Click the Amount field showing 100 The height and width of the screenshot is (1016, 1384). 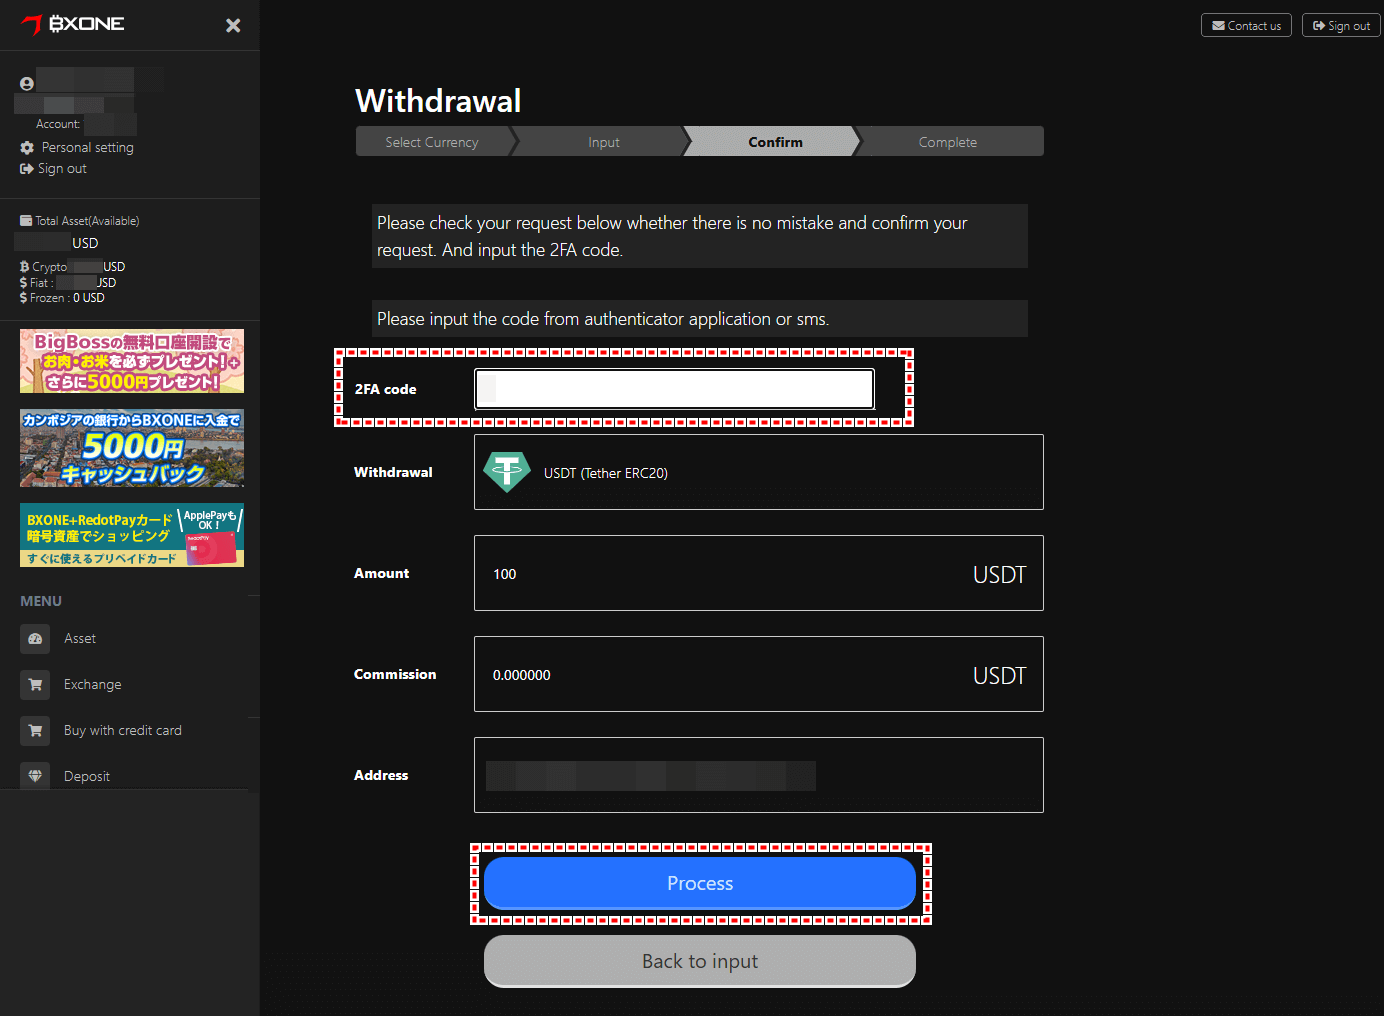click(x=759, y=573)
